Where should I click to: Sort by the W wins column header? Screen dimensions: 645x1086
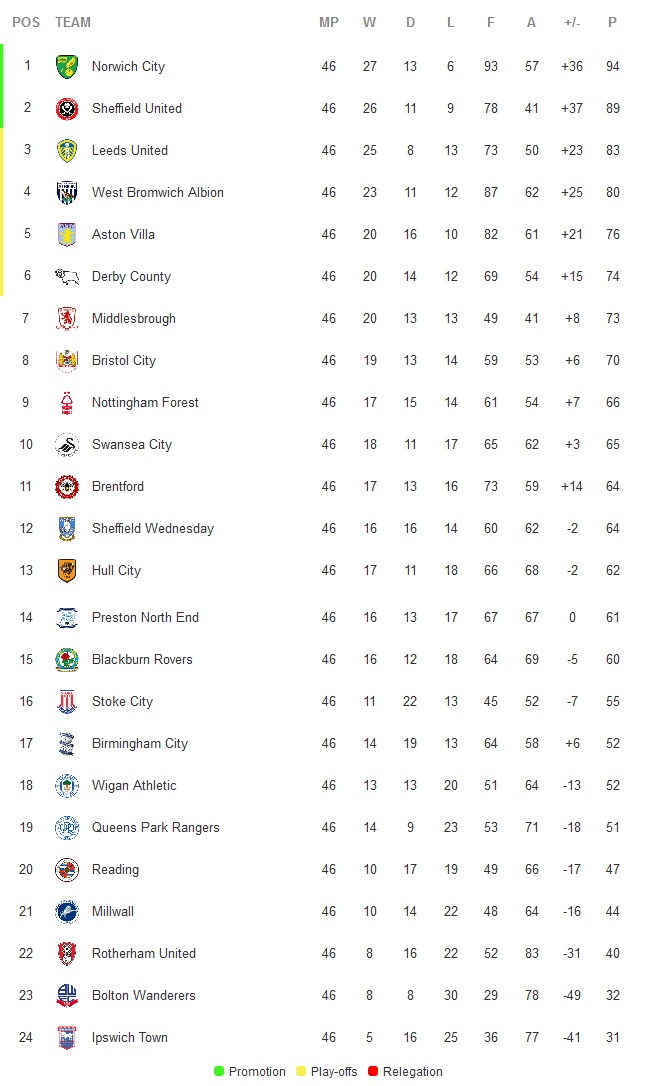coord(370,22)
